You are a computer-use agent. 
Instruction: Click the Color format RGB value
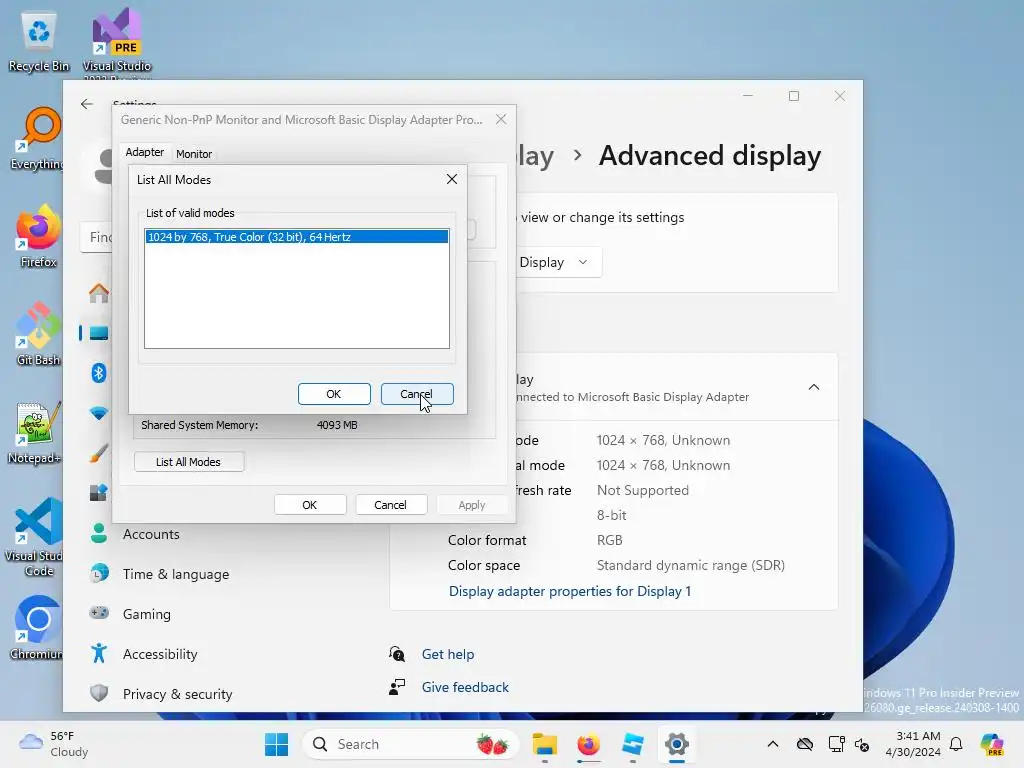point(609,540)
